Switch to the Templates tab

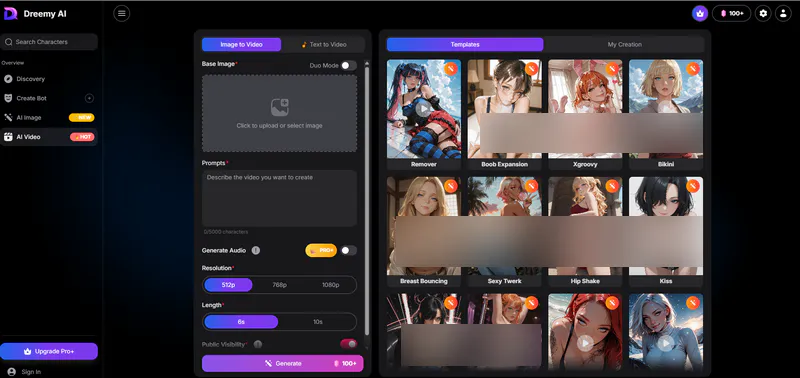coord(465,44)
